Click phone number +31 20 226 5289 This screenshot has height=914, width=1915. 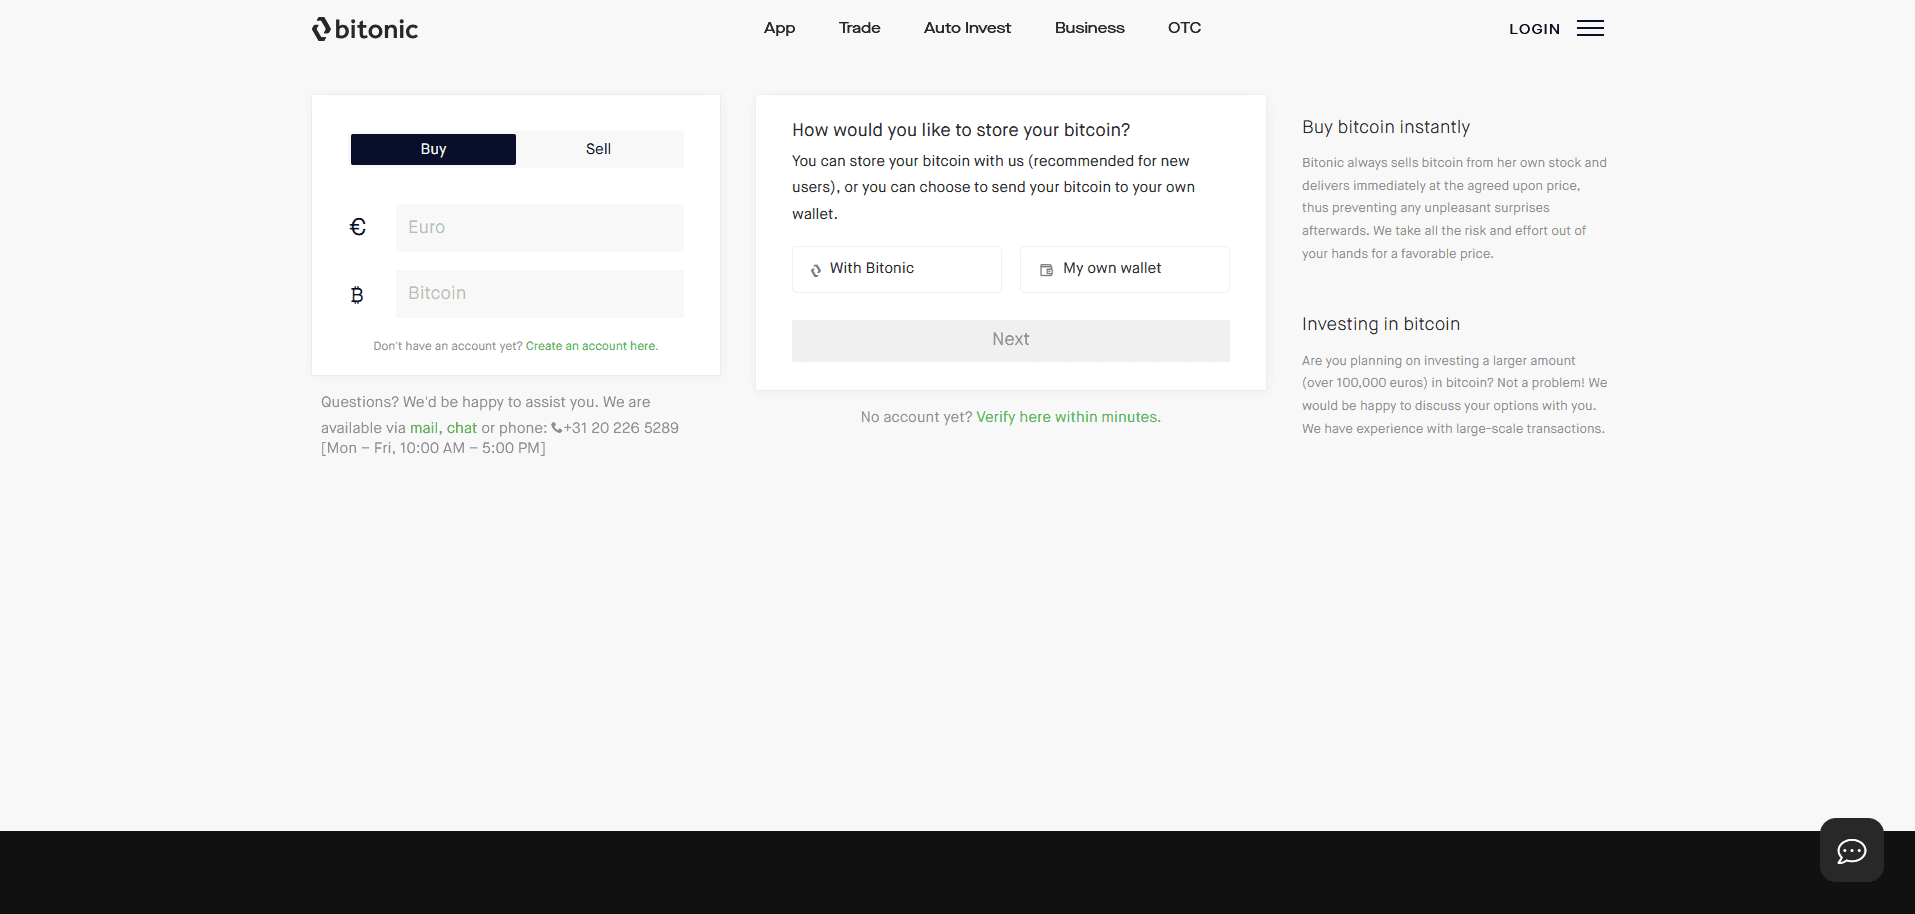(x=621, y=428)
